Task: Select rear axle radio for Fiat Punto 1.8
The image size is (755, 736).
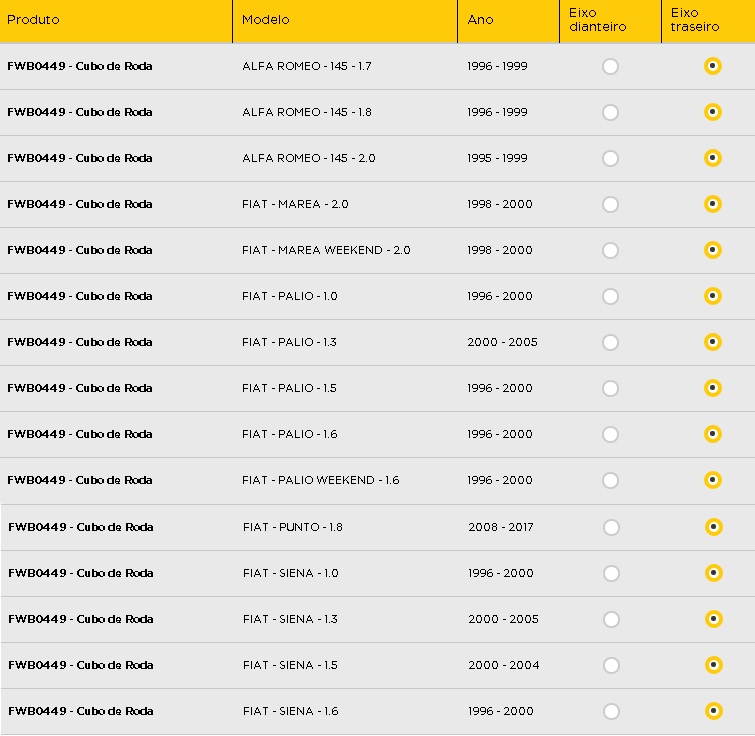Action: 714,527
